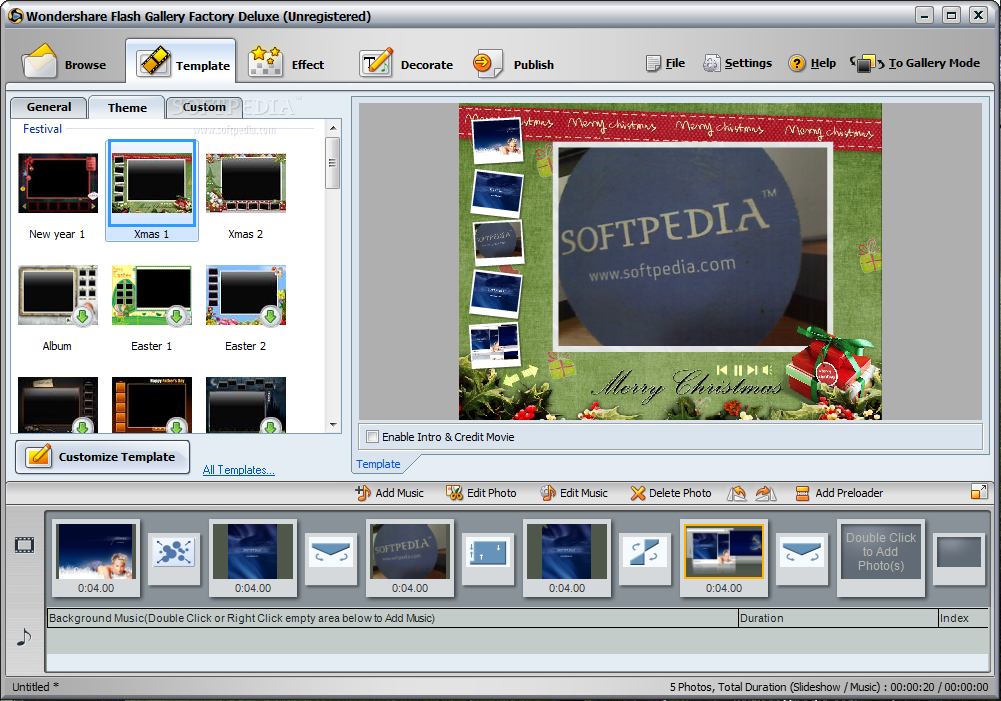
Task: Click the first preview side thumbnail
Action: click(x=497, y=141)
